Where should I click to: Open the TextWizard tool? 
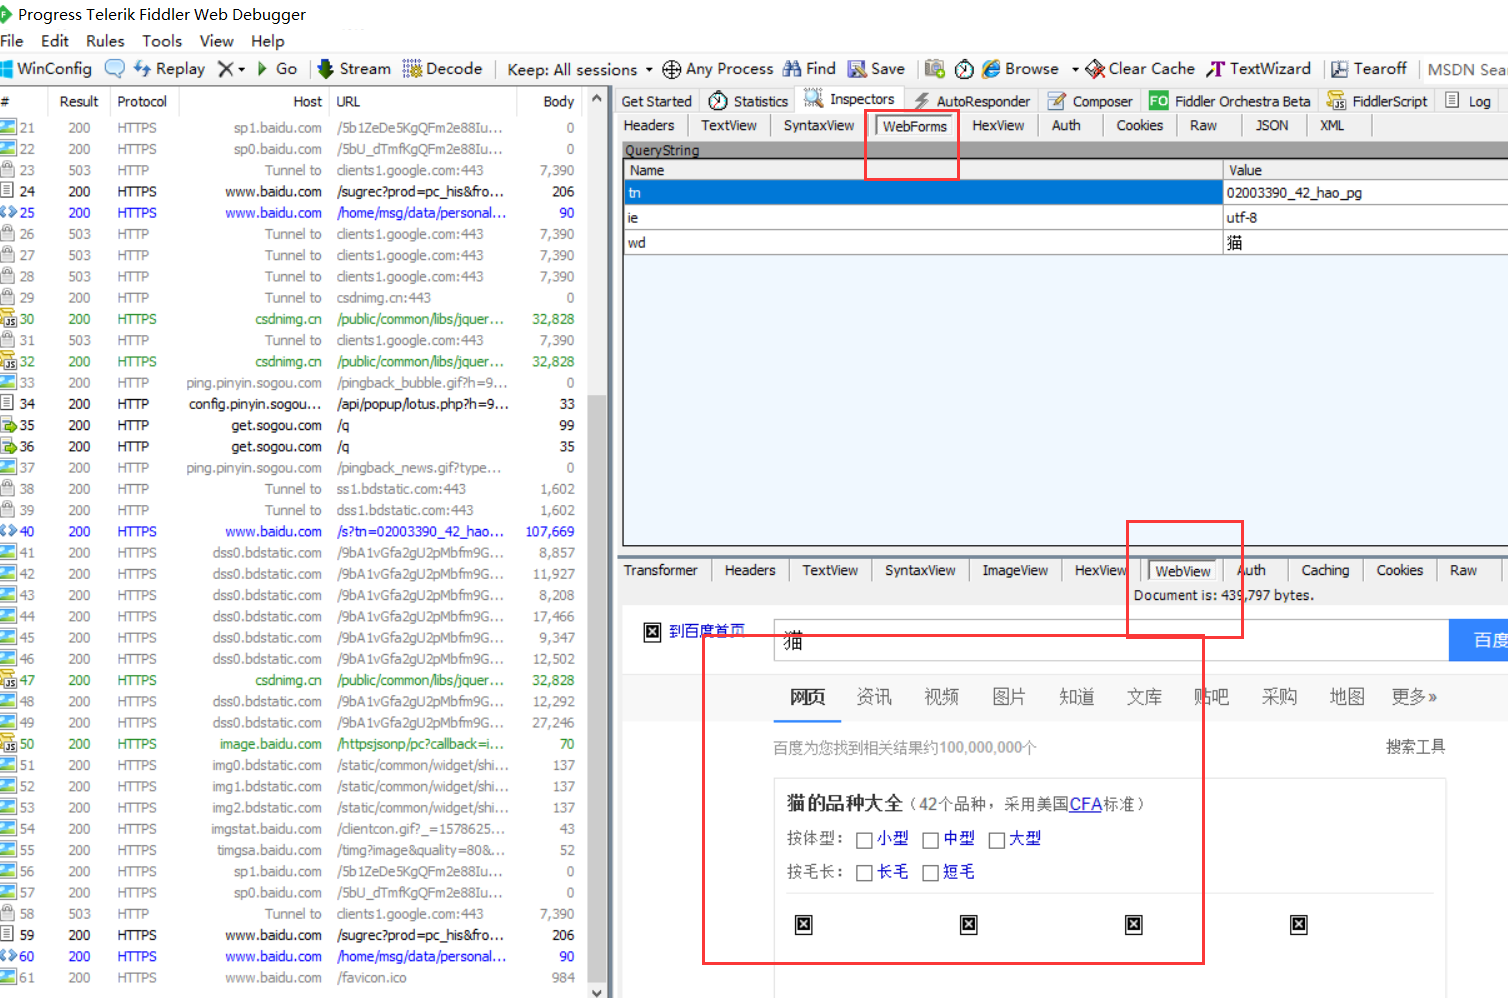1258,69
